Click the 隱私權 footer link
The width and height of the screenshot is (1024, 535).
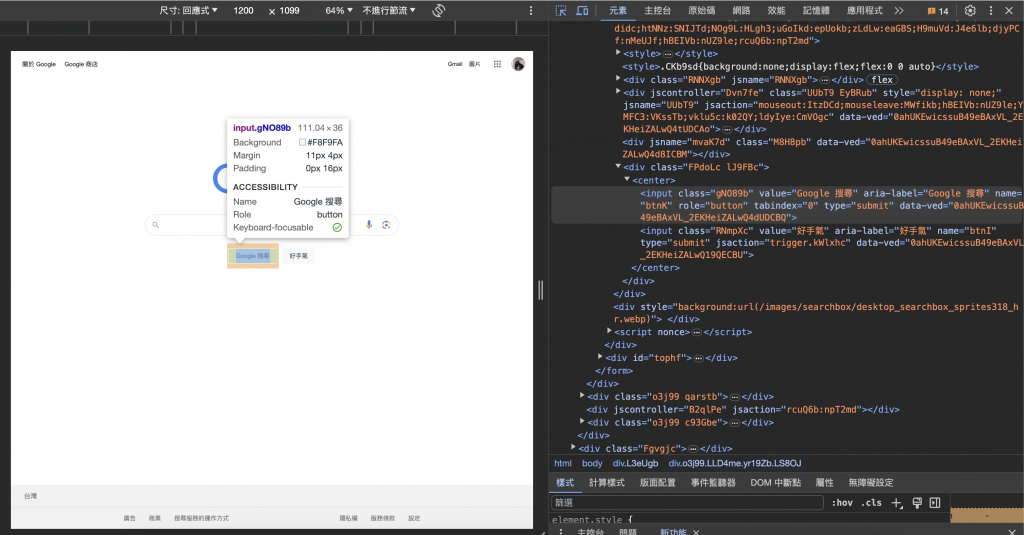coord(348,518)
